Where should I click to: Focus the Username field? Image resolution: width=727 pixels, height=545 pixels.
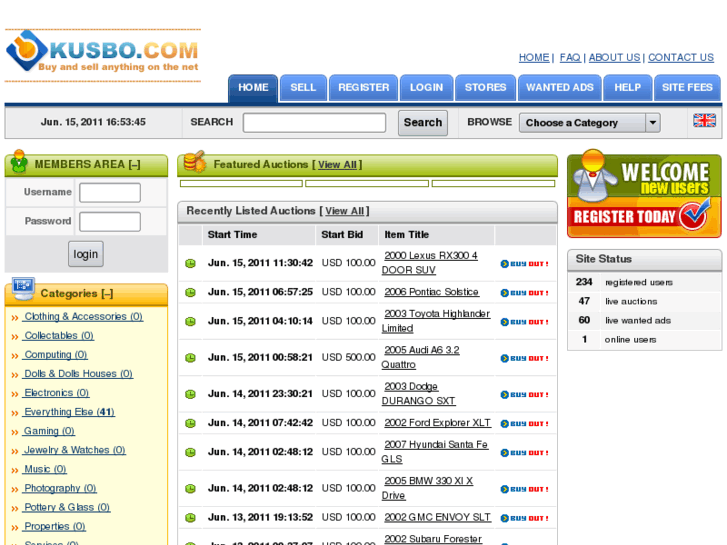click(x=110, y=192)
